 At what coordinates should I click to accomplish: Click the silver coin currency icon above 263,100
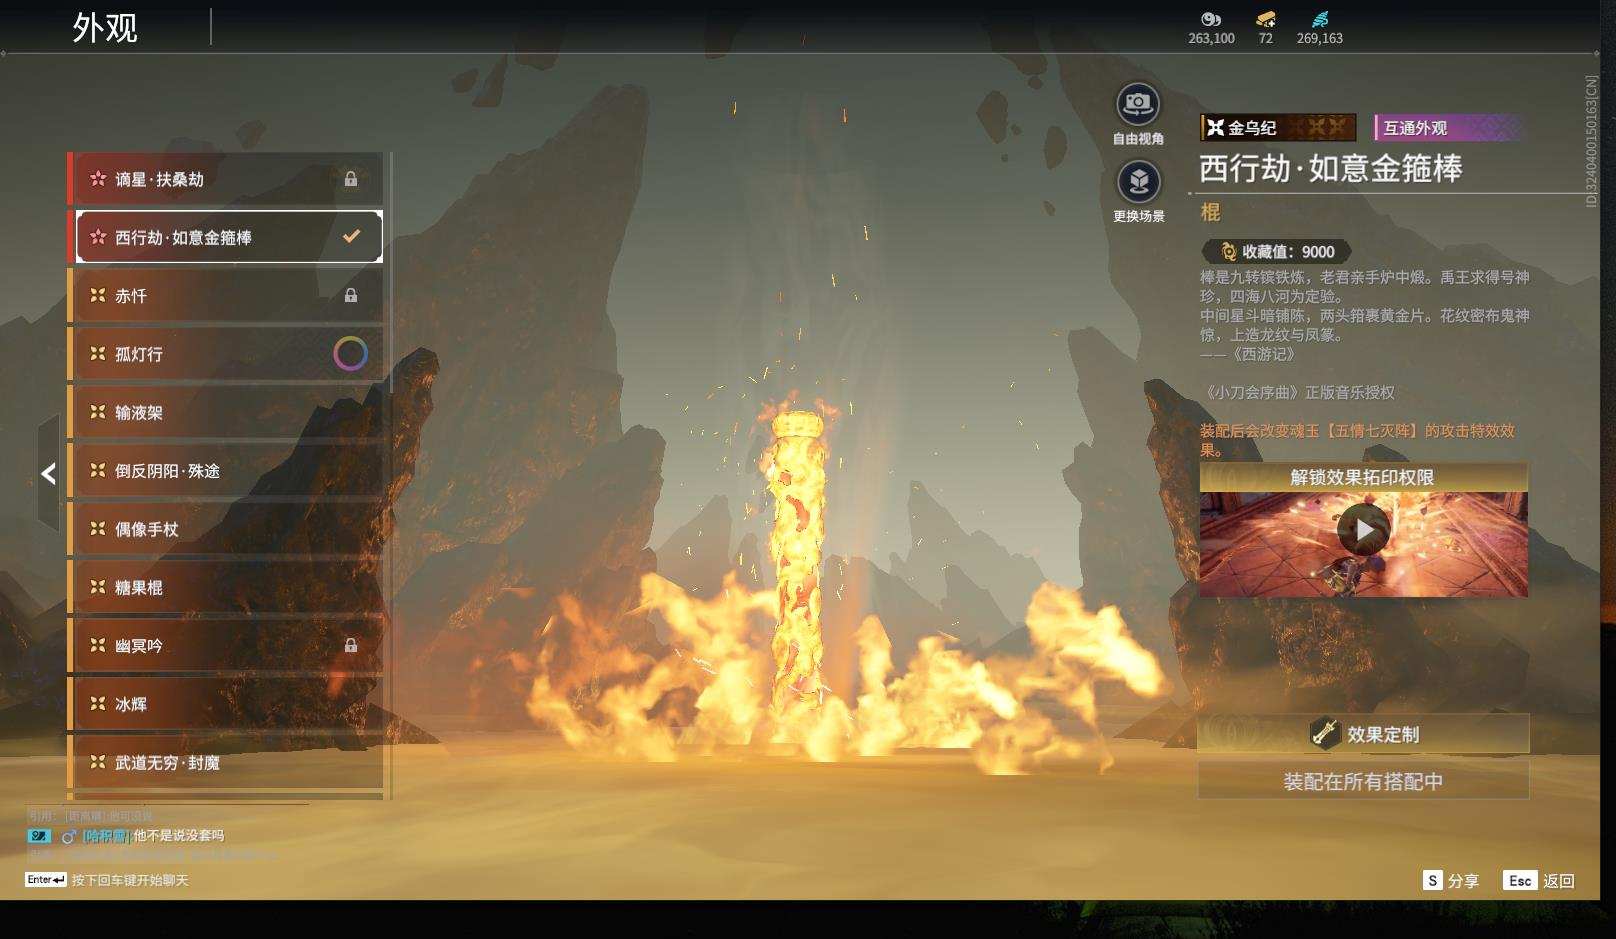pyautogui.click(x=1211, y=19)
